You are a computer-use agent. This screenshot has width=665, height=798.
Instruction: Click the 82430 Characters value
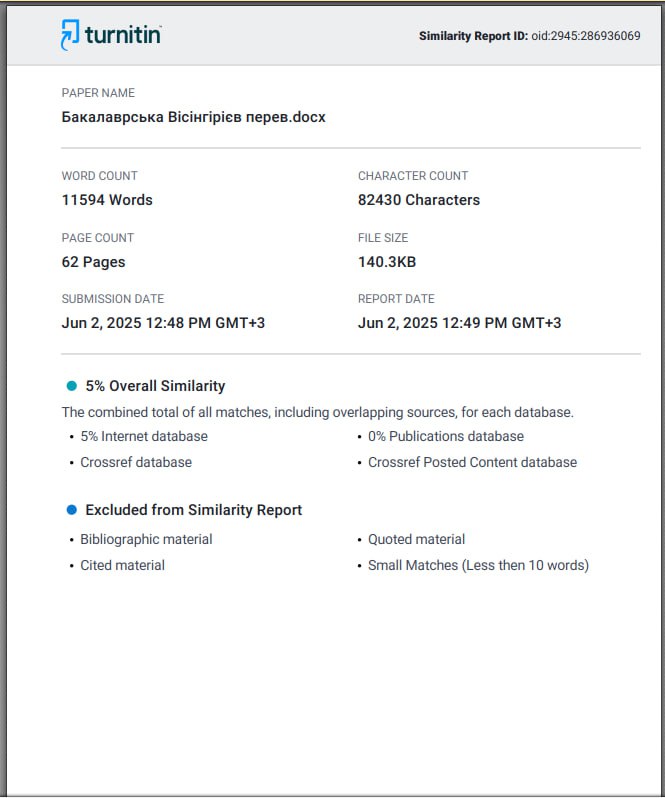point(419,200)
